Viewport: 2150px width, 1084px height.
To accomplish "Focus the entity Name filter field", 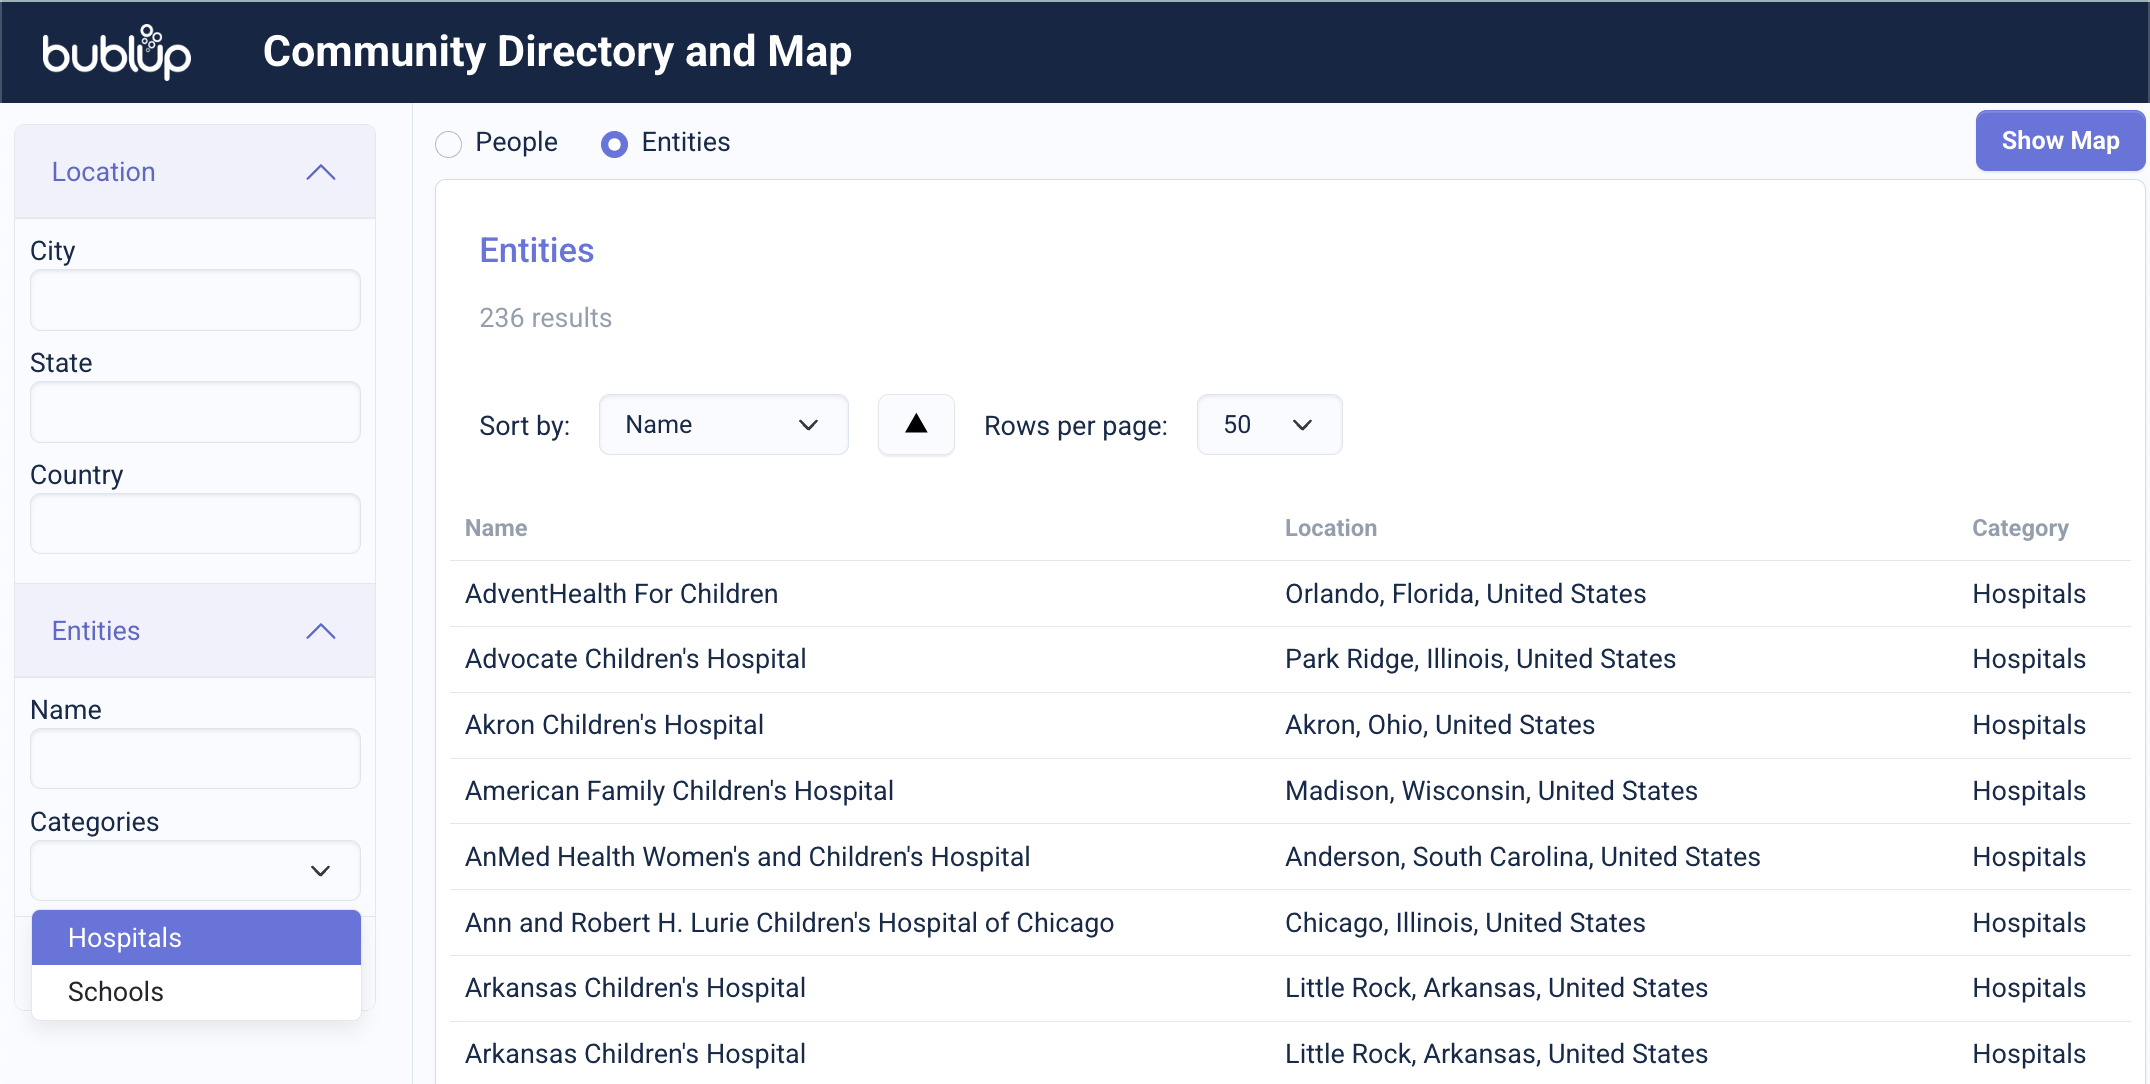I will click(195, 758).
